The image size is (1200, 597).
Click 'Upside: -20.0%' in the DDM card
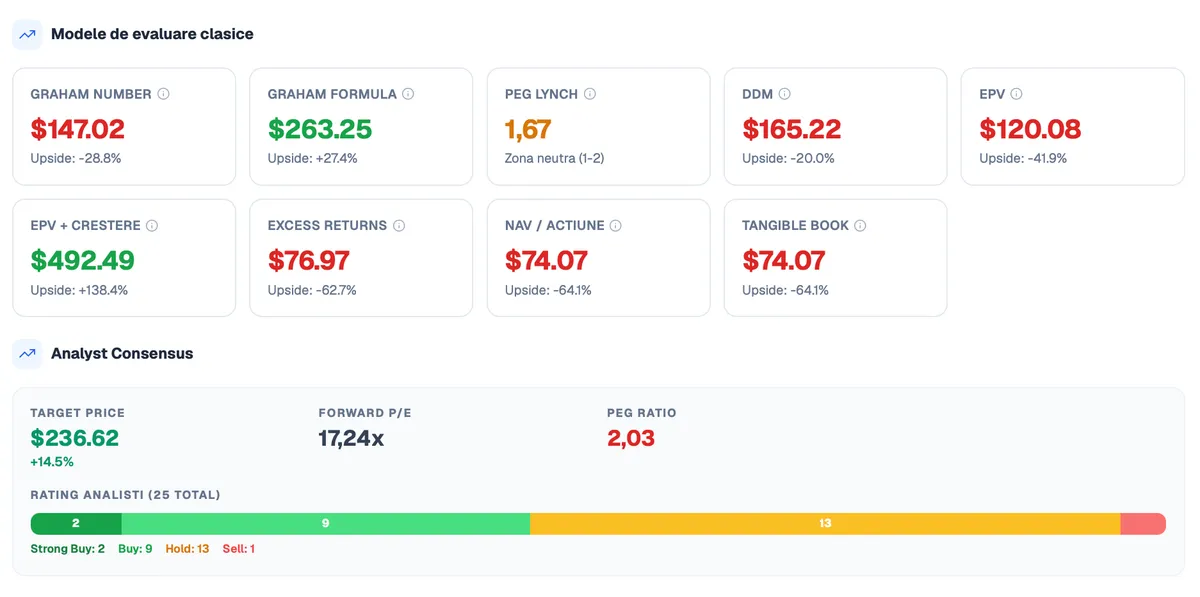pyautogui.click(x=789, y=158)
